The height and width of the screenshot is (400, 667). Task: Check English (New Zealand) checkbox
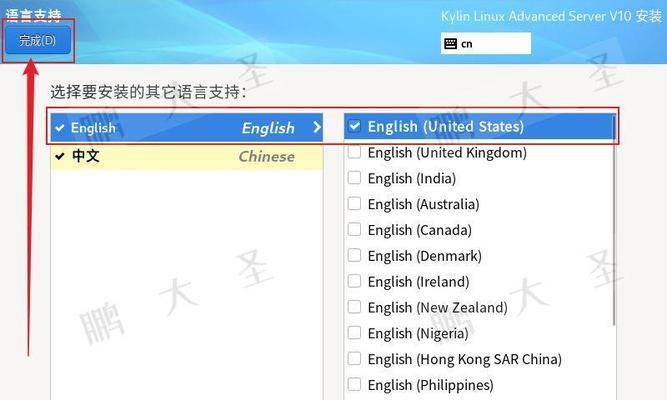click(x=354, y=307)
